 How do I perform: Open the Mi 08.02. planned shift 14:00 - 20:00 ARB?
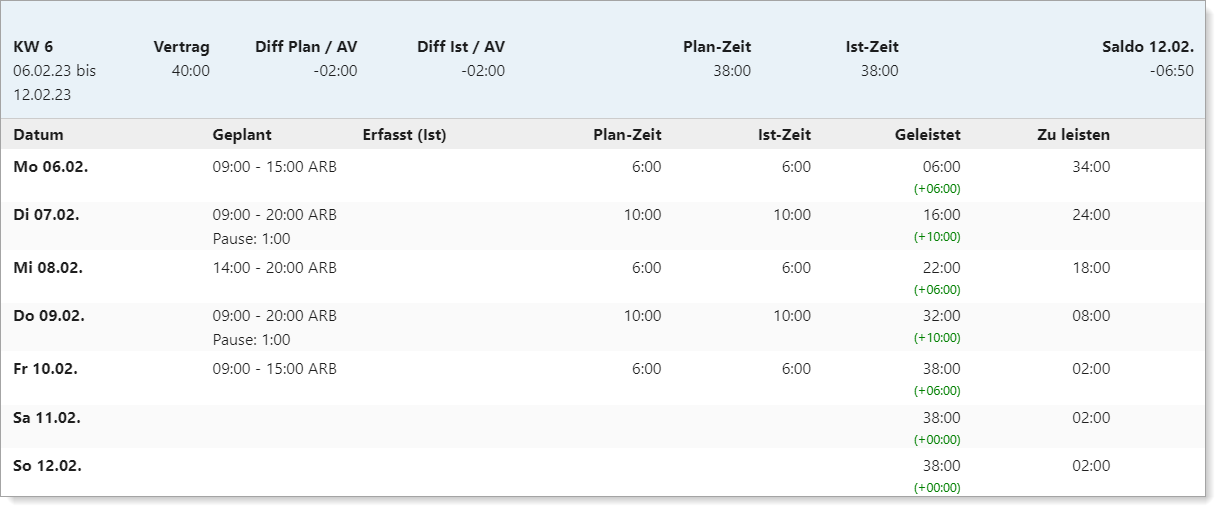(275, 268)
